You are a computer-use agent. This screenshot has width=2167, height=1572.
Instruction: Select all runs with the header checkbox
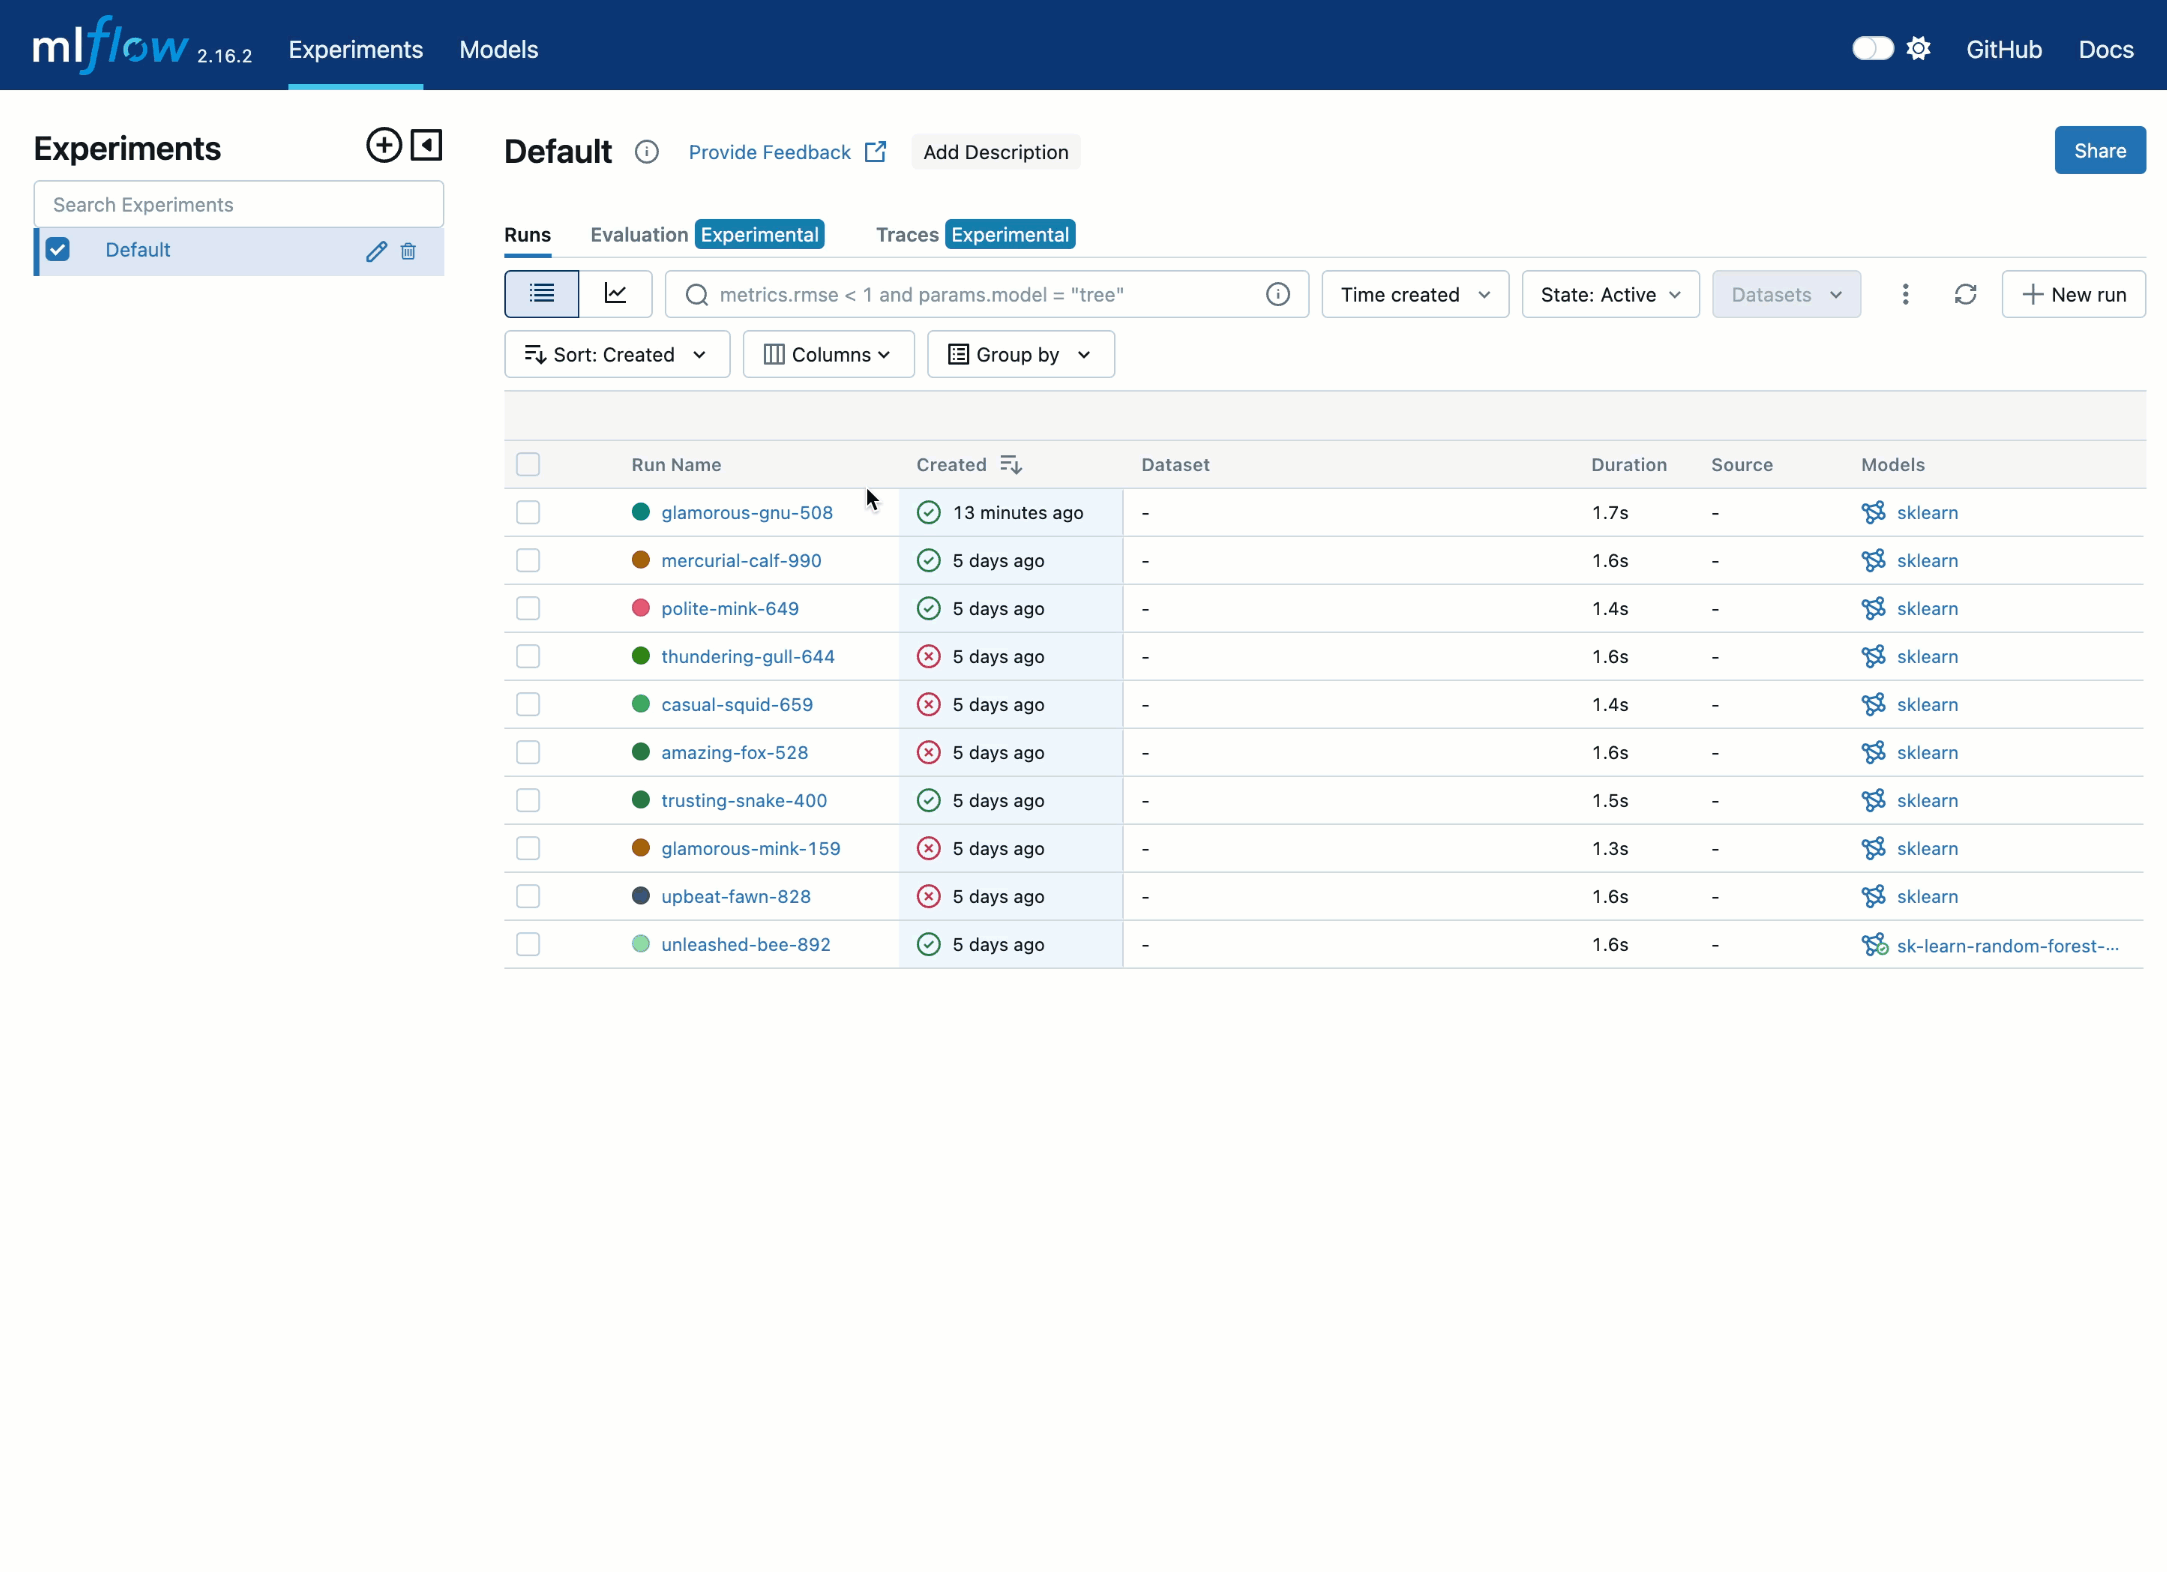528,464
